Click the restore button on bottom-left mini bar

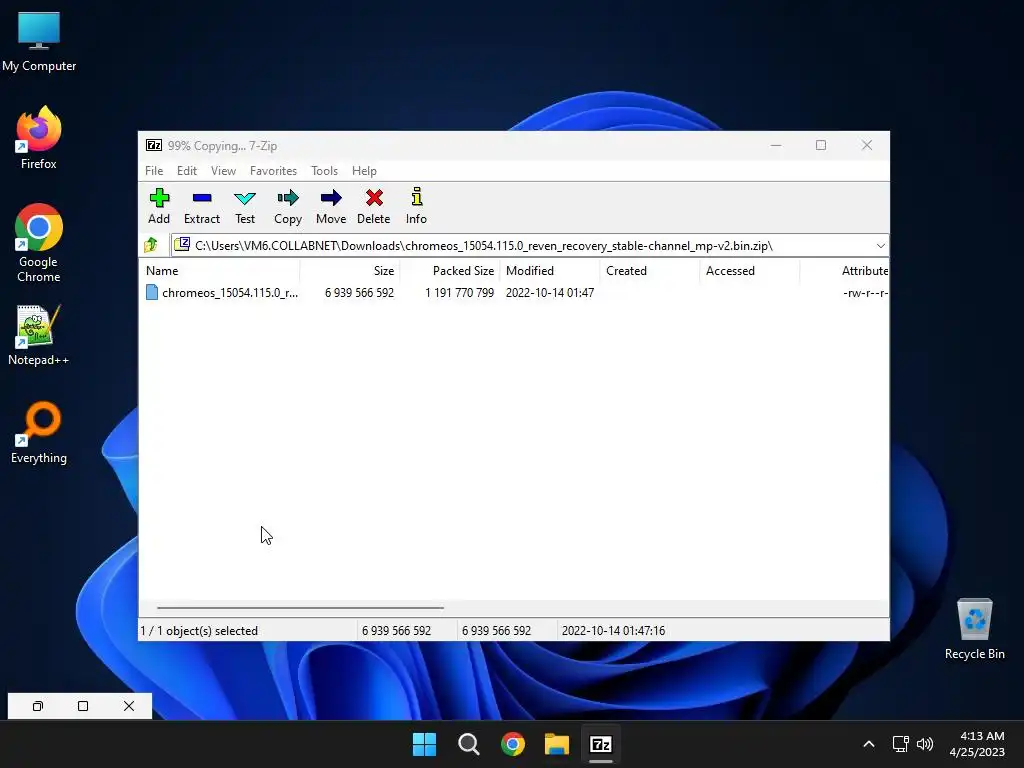[x=38, y=706]
